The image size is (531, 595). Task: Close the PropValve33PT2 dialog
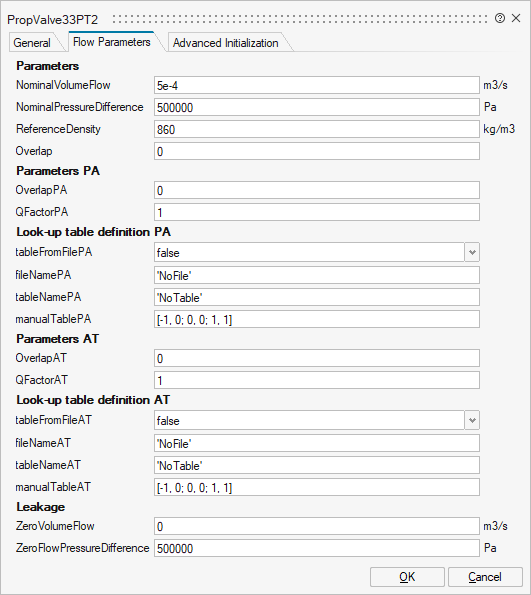(516, 18)
